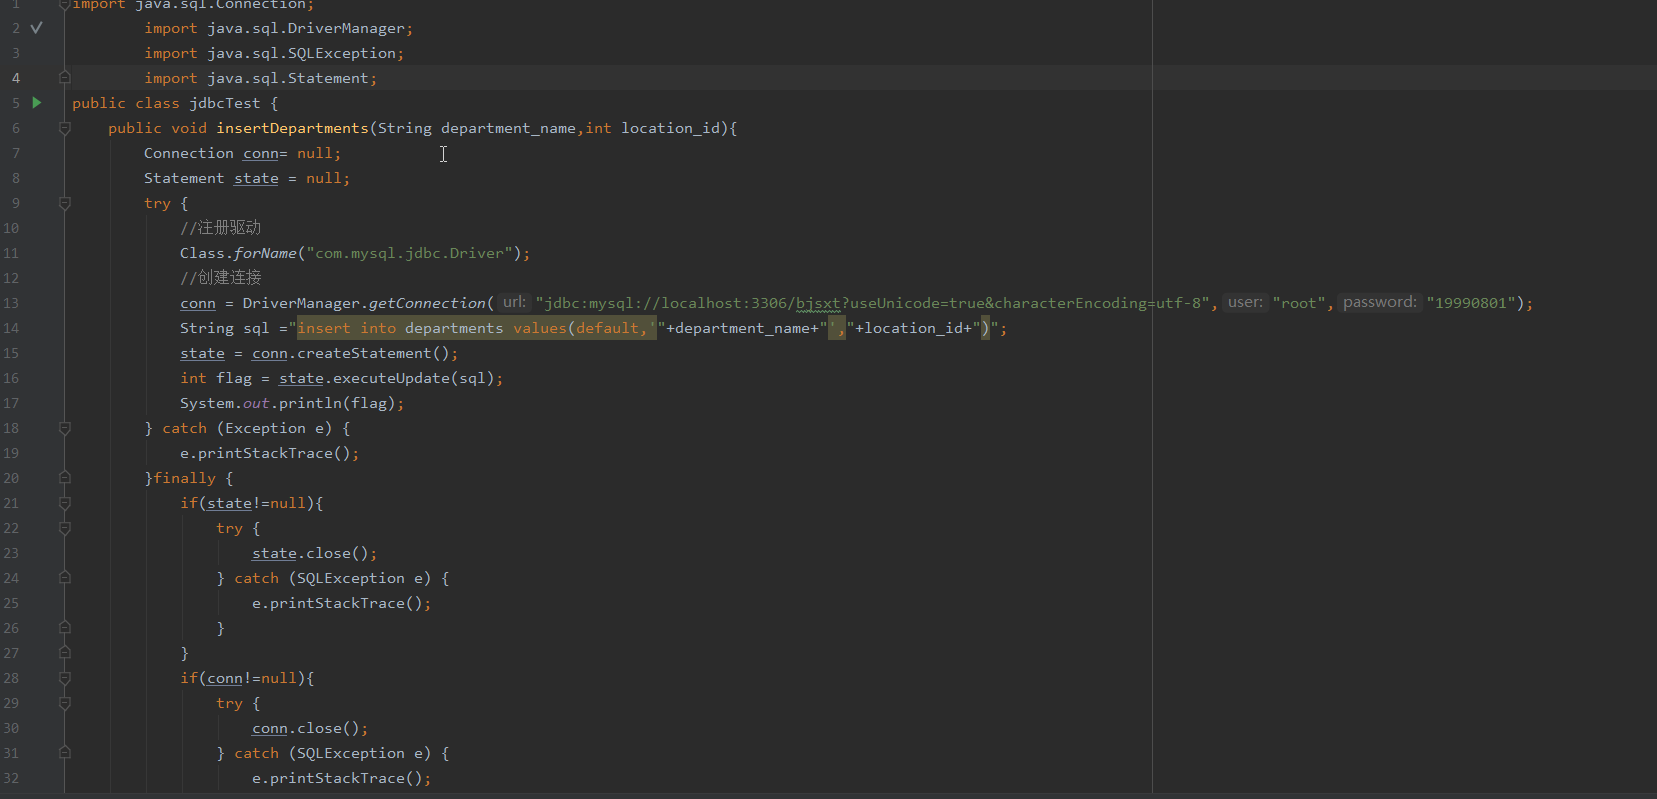Click the JDBC URL string with localhost:3306
Viewport: 1657px width, 799px height.
point(873,303)
